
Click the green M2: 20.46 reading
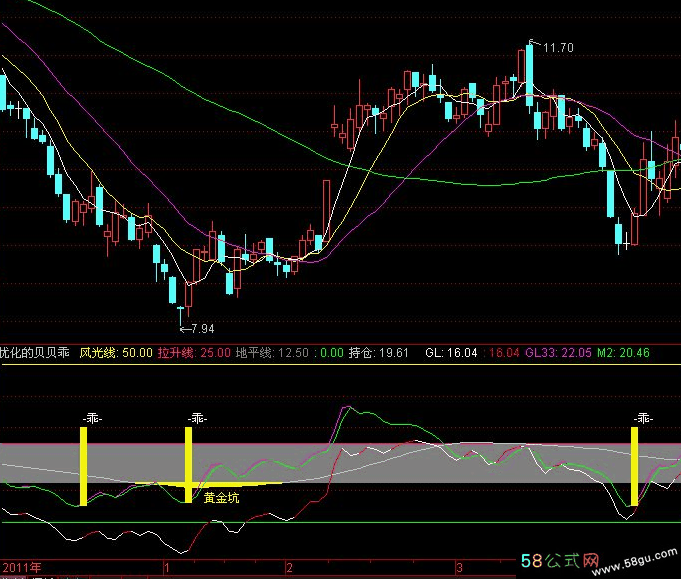coord(623,352)
